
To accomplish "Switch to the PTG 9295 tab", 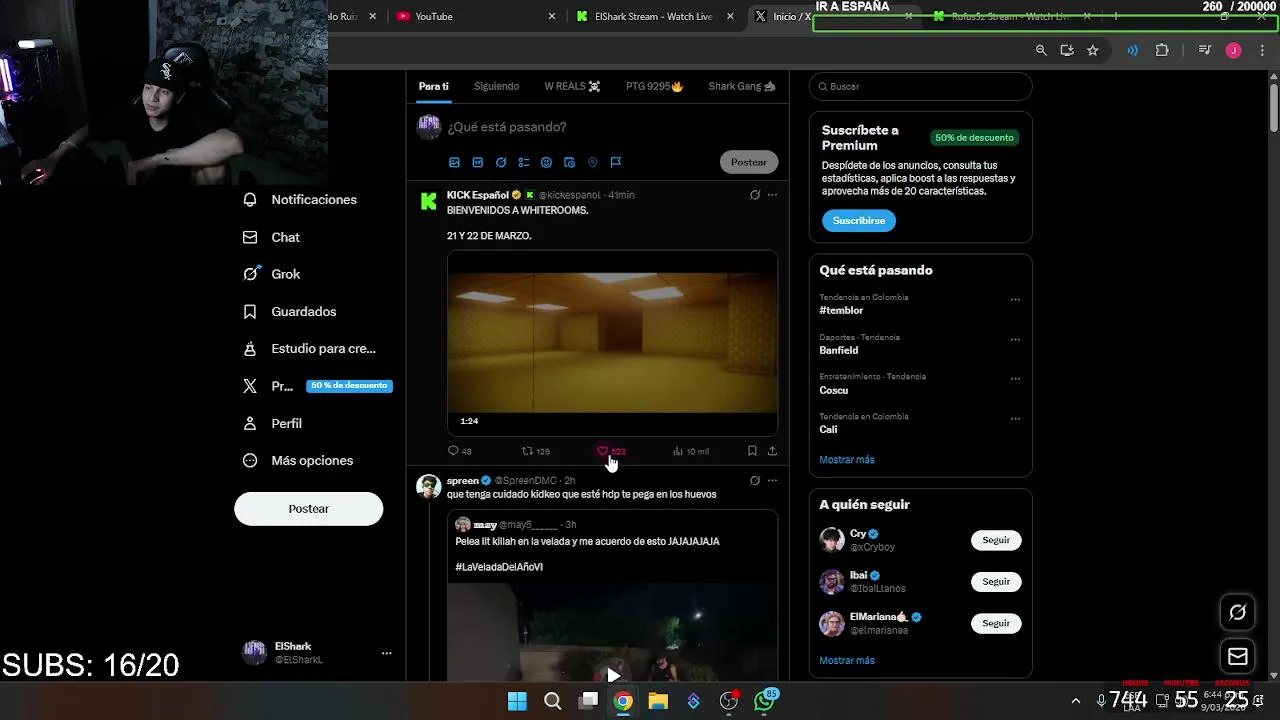I will pyautogui.click(x=655, y=86).
